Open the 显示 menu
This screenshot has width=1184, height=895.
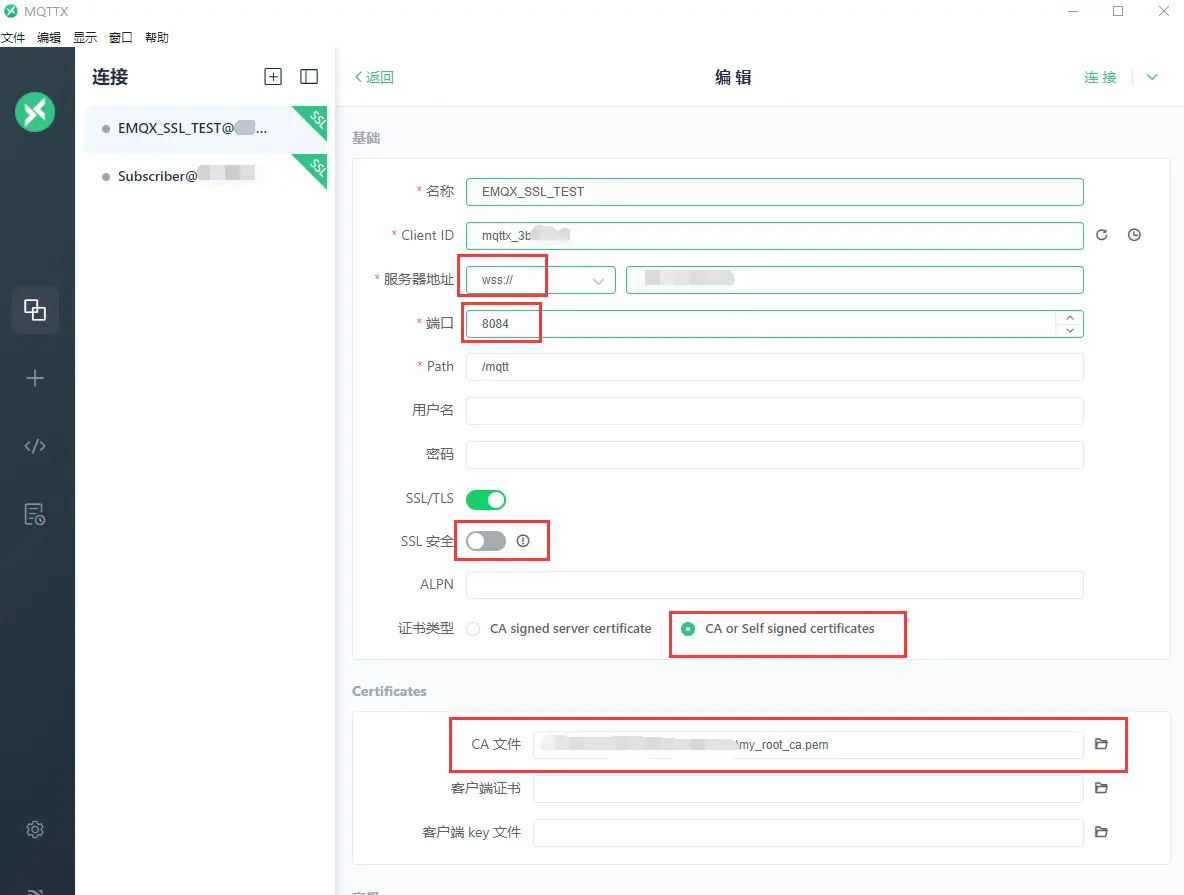(85, 38)
